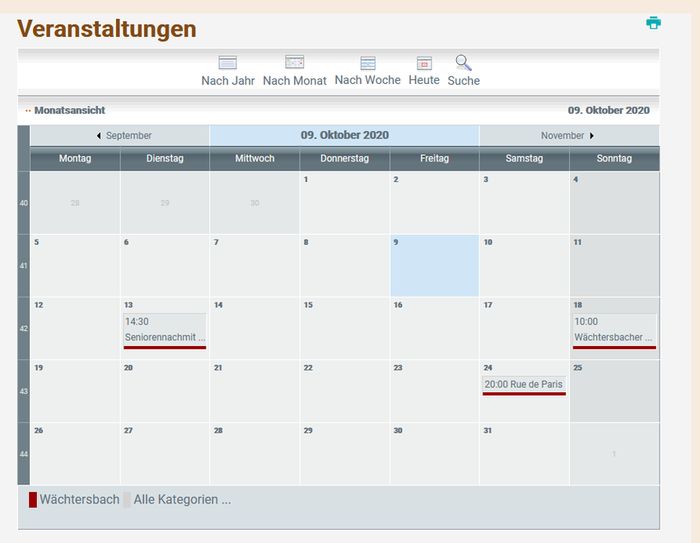Image resolution: width=700 pixels, height=543 pixels.
Task: Open calendar week 40
Action: 24,203
